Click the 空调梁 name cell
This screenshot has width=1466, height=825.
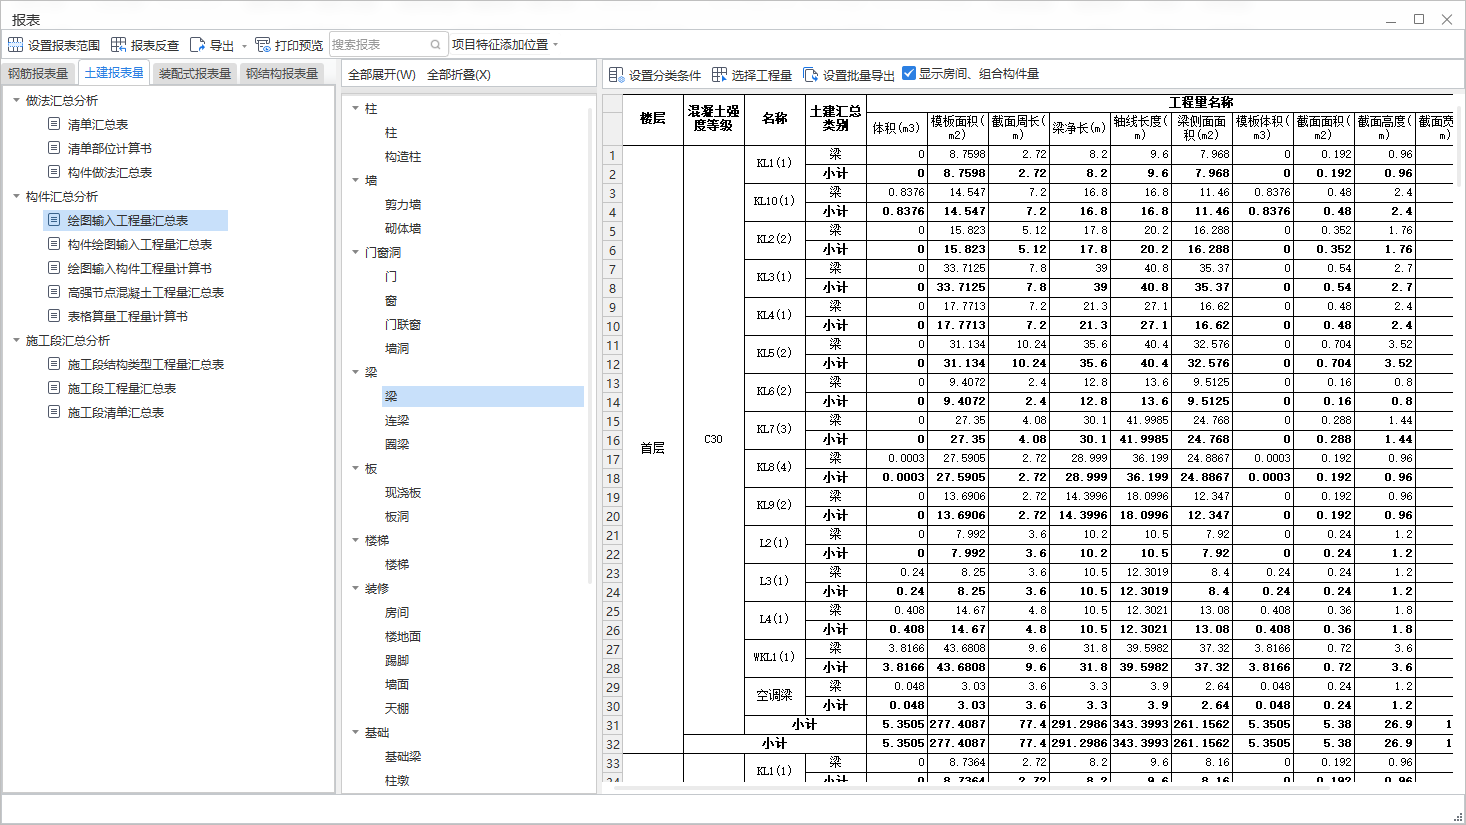[x=774, y=695]
